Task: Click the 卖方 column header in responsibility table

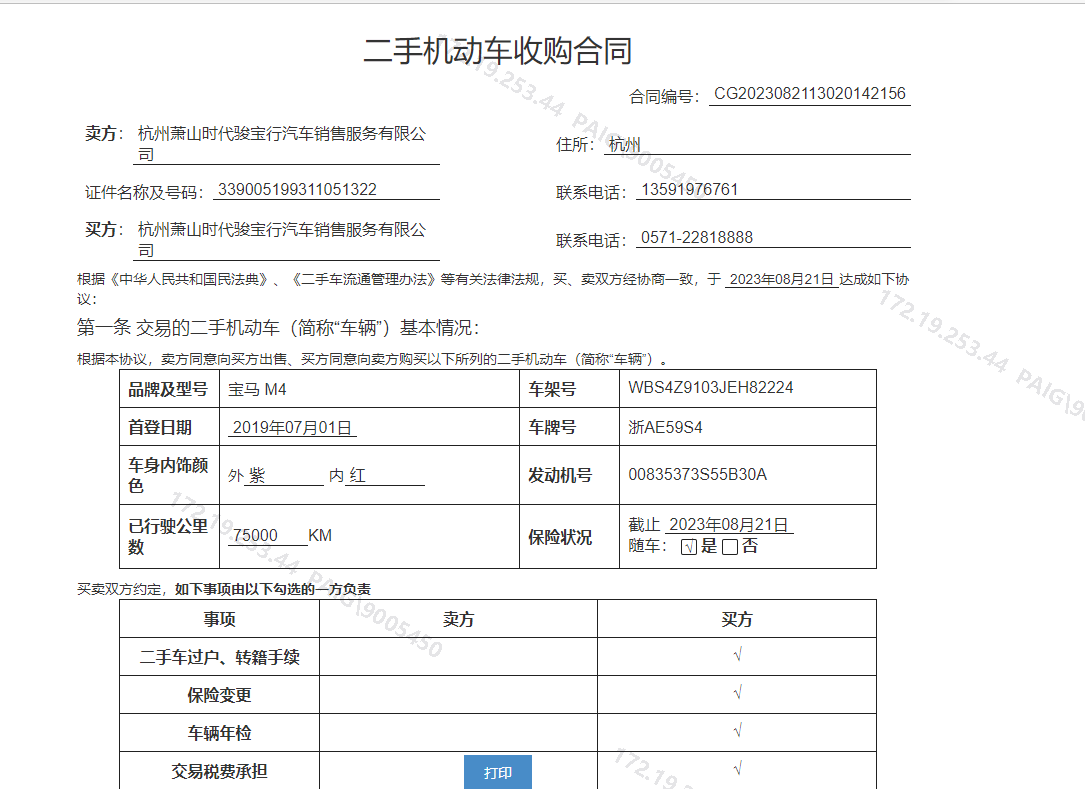Action: [459, 619]
